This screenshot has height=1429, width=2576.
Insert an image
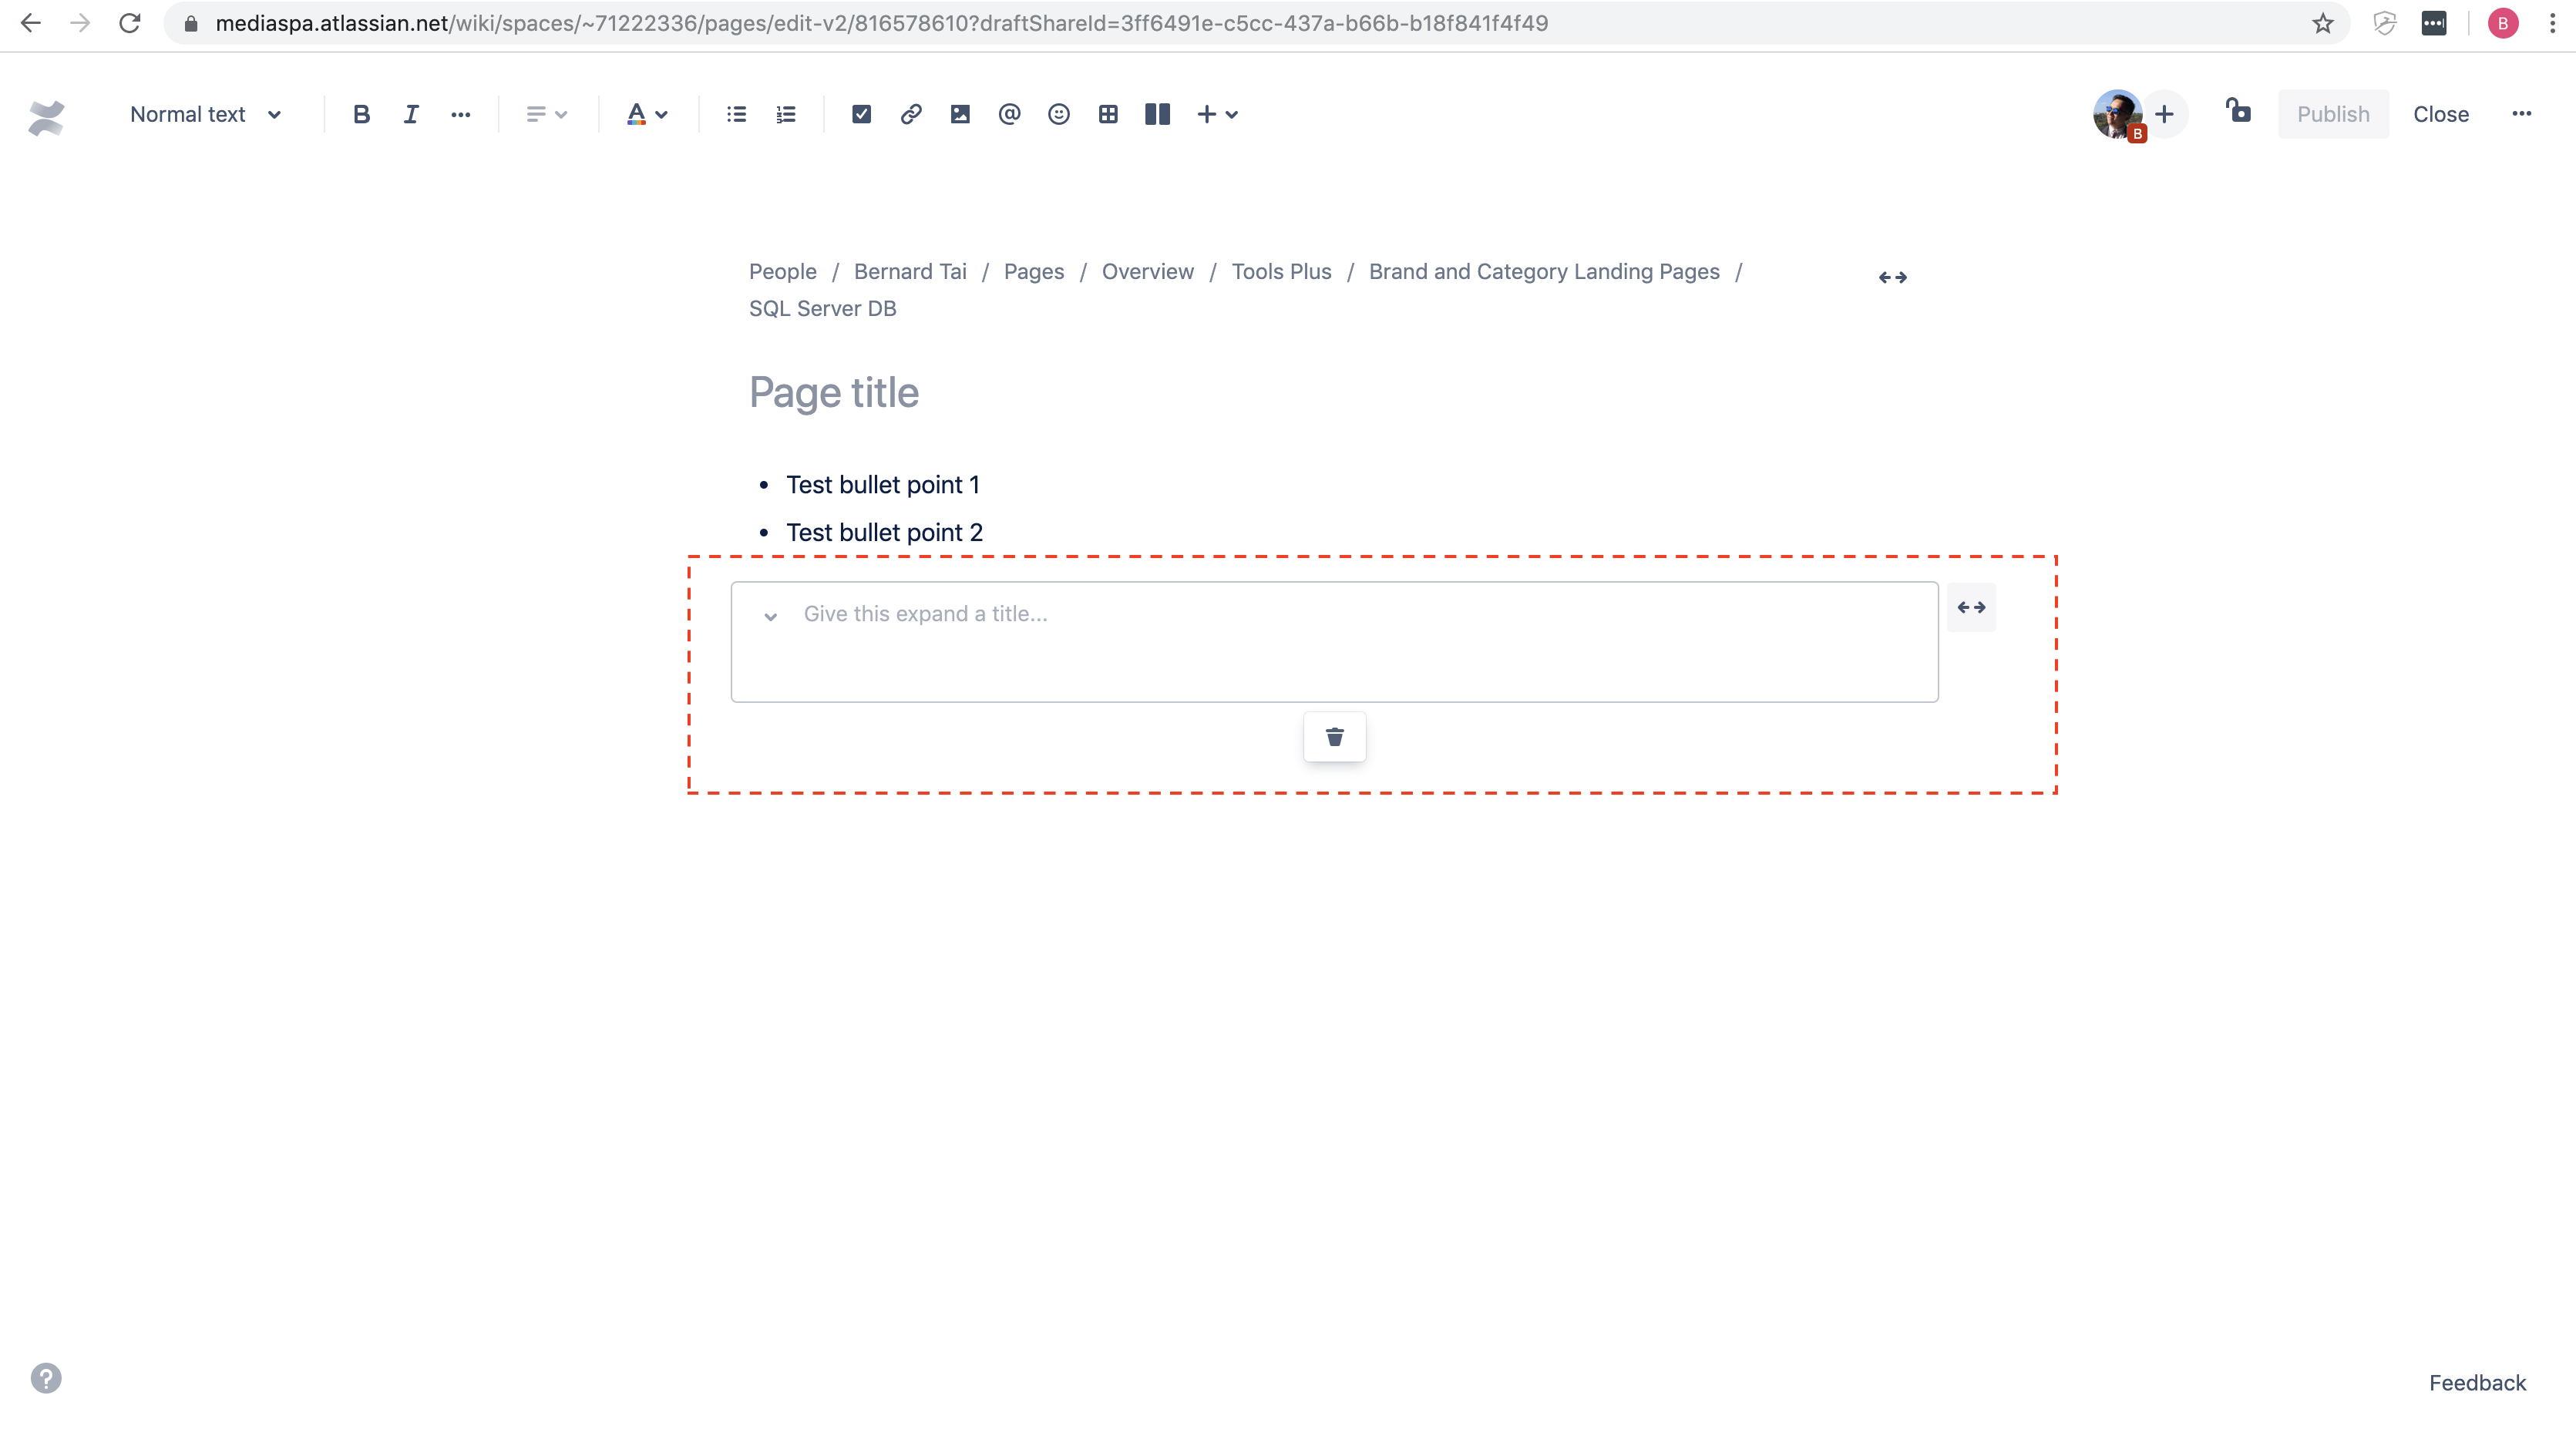pos(960,114)
